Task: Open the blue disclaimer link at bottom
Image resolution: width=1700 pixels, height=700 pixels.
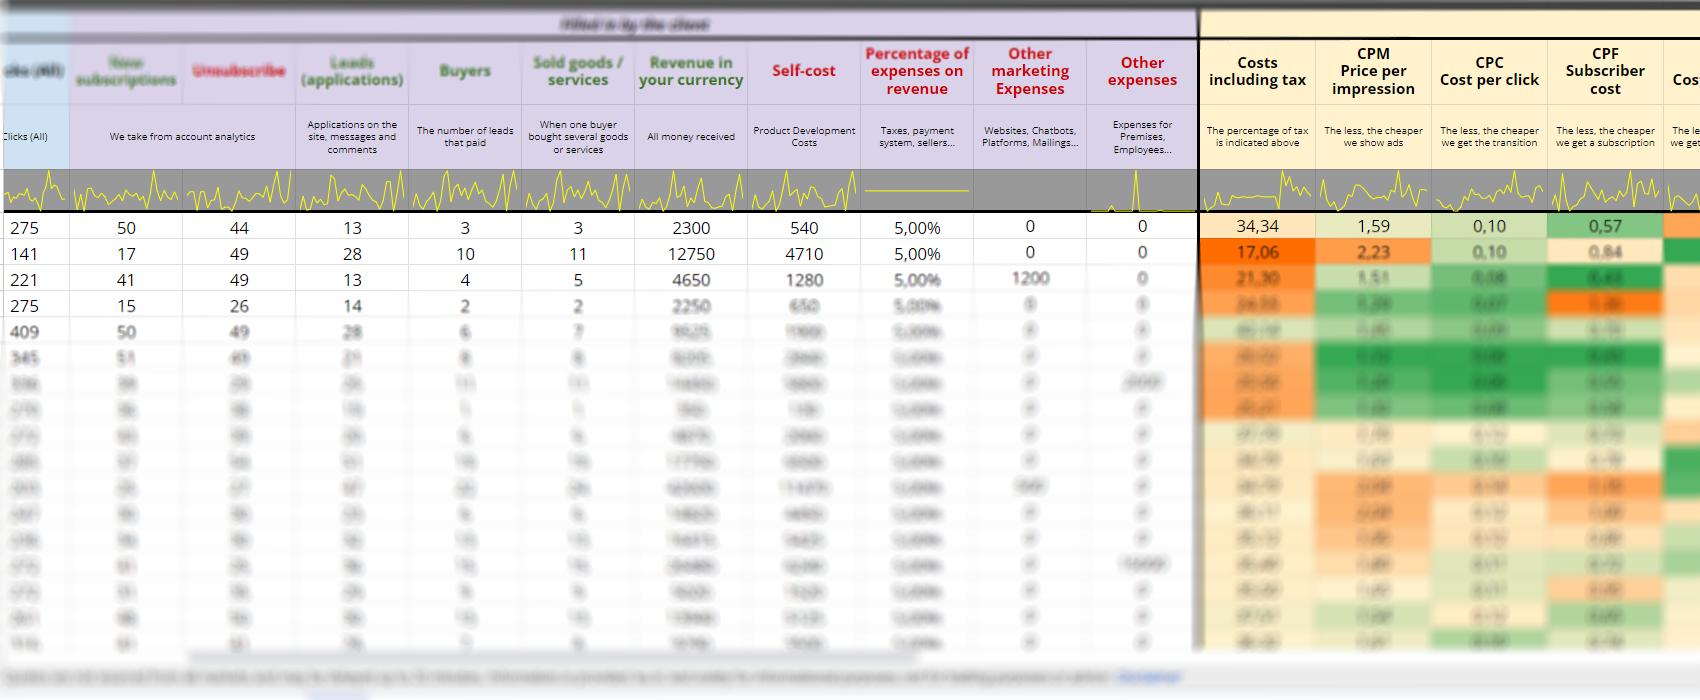Action: 1148,677
